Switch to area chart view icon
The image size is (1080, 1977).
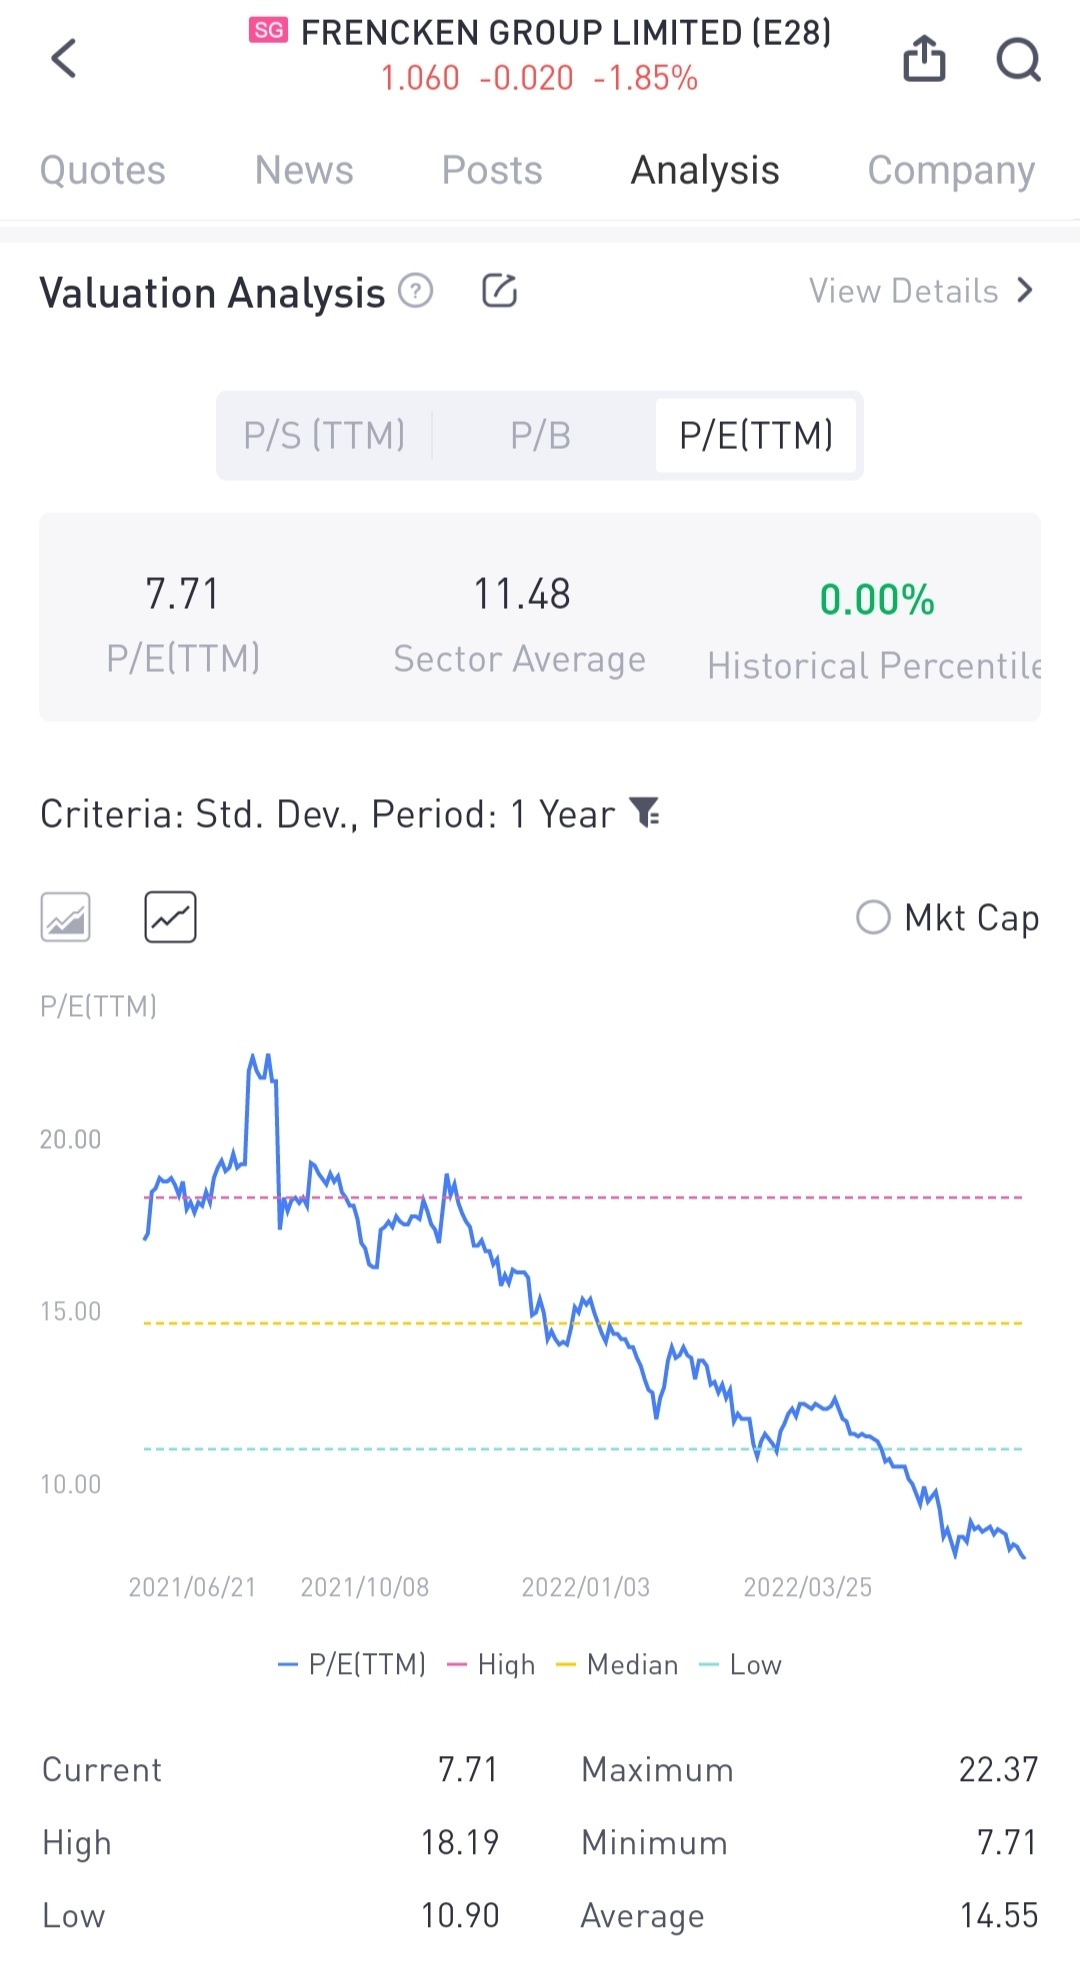pyautogui.click(x=66, y=917)
